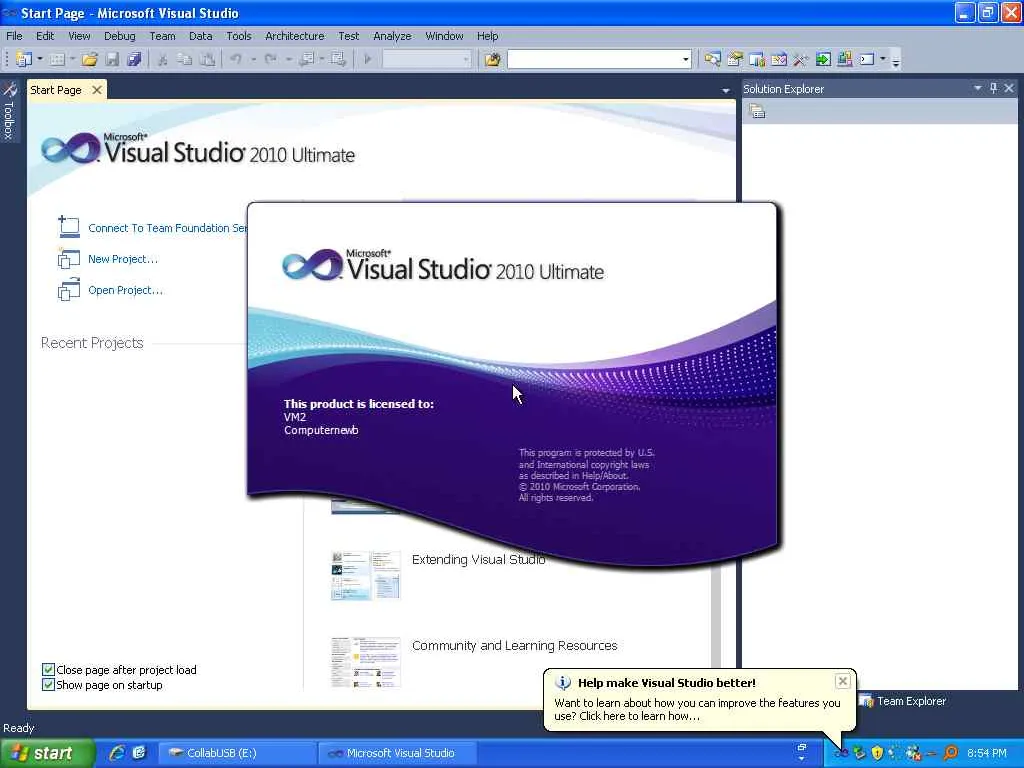Click the Start Page vertical scrollbar
Image resolution: width=1024 pixels, height=768 pixels.
[x=716, y=617]
